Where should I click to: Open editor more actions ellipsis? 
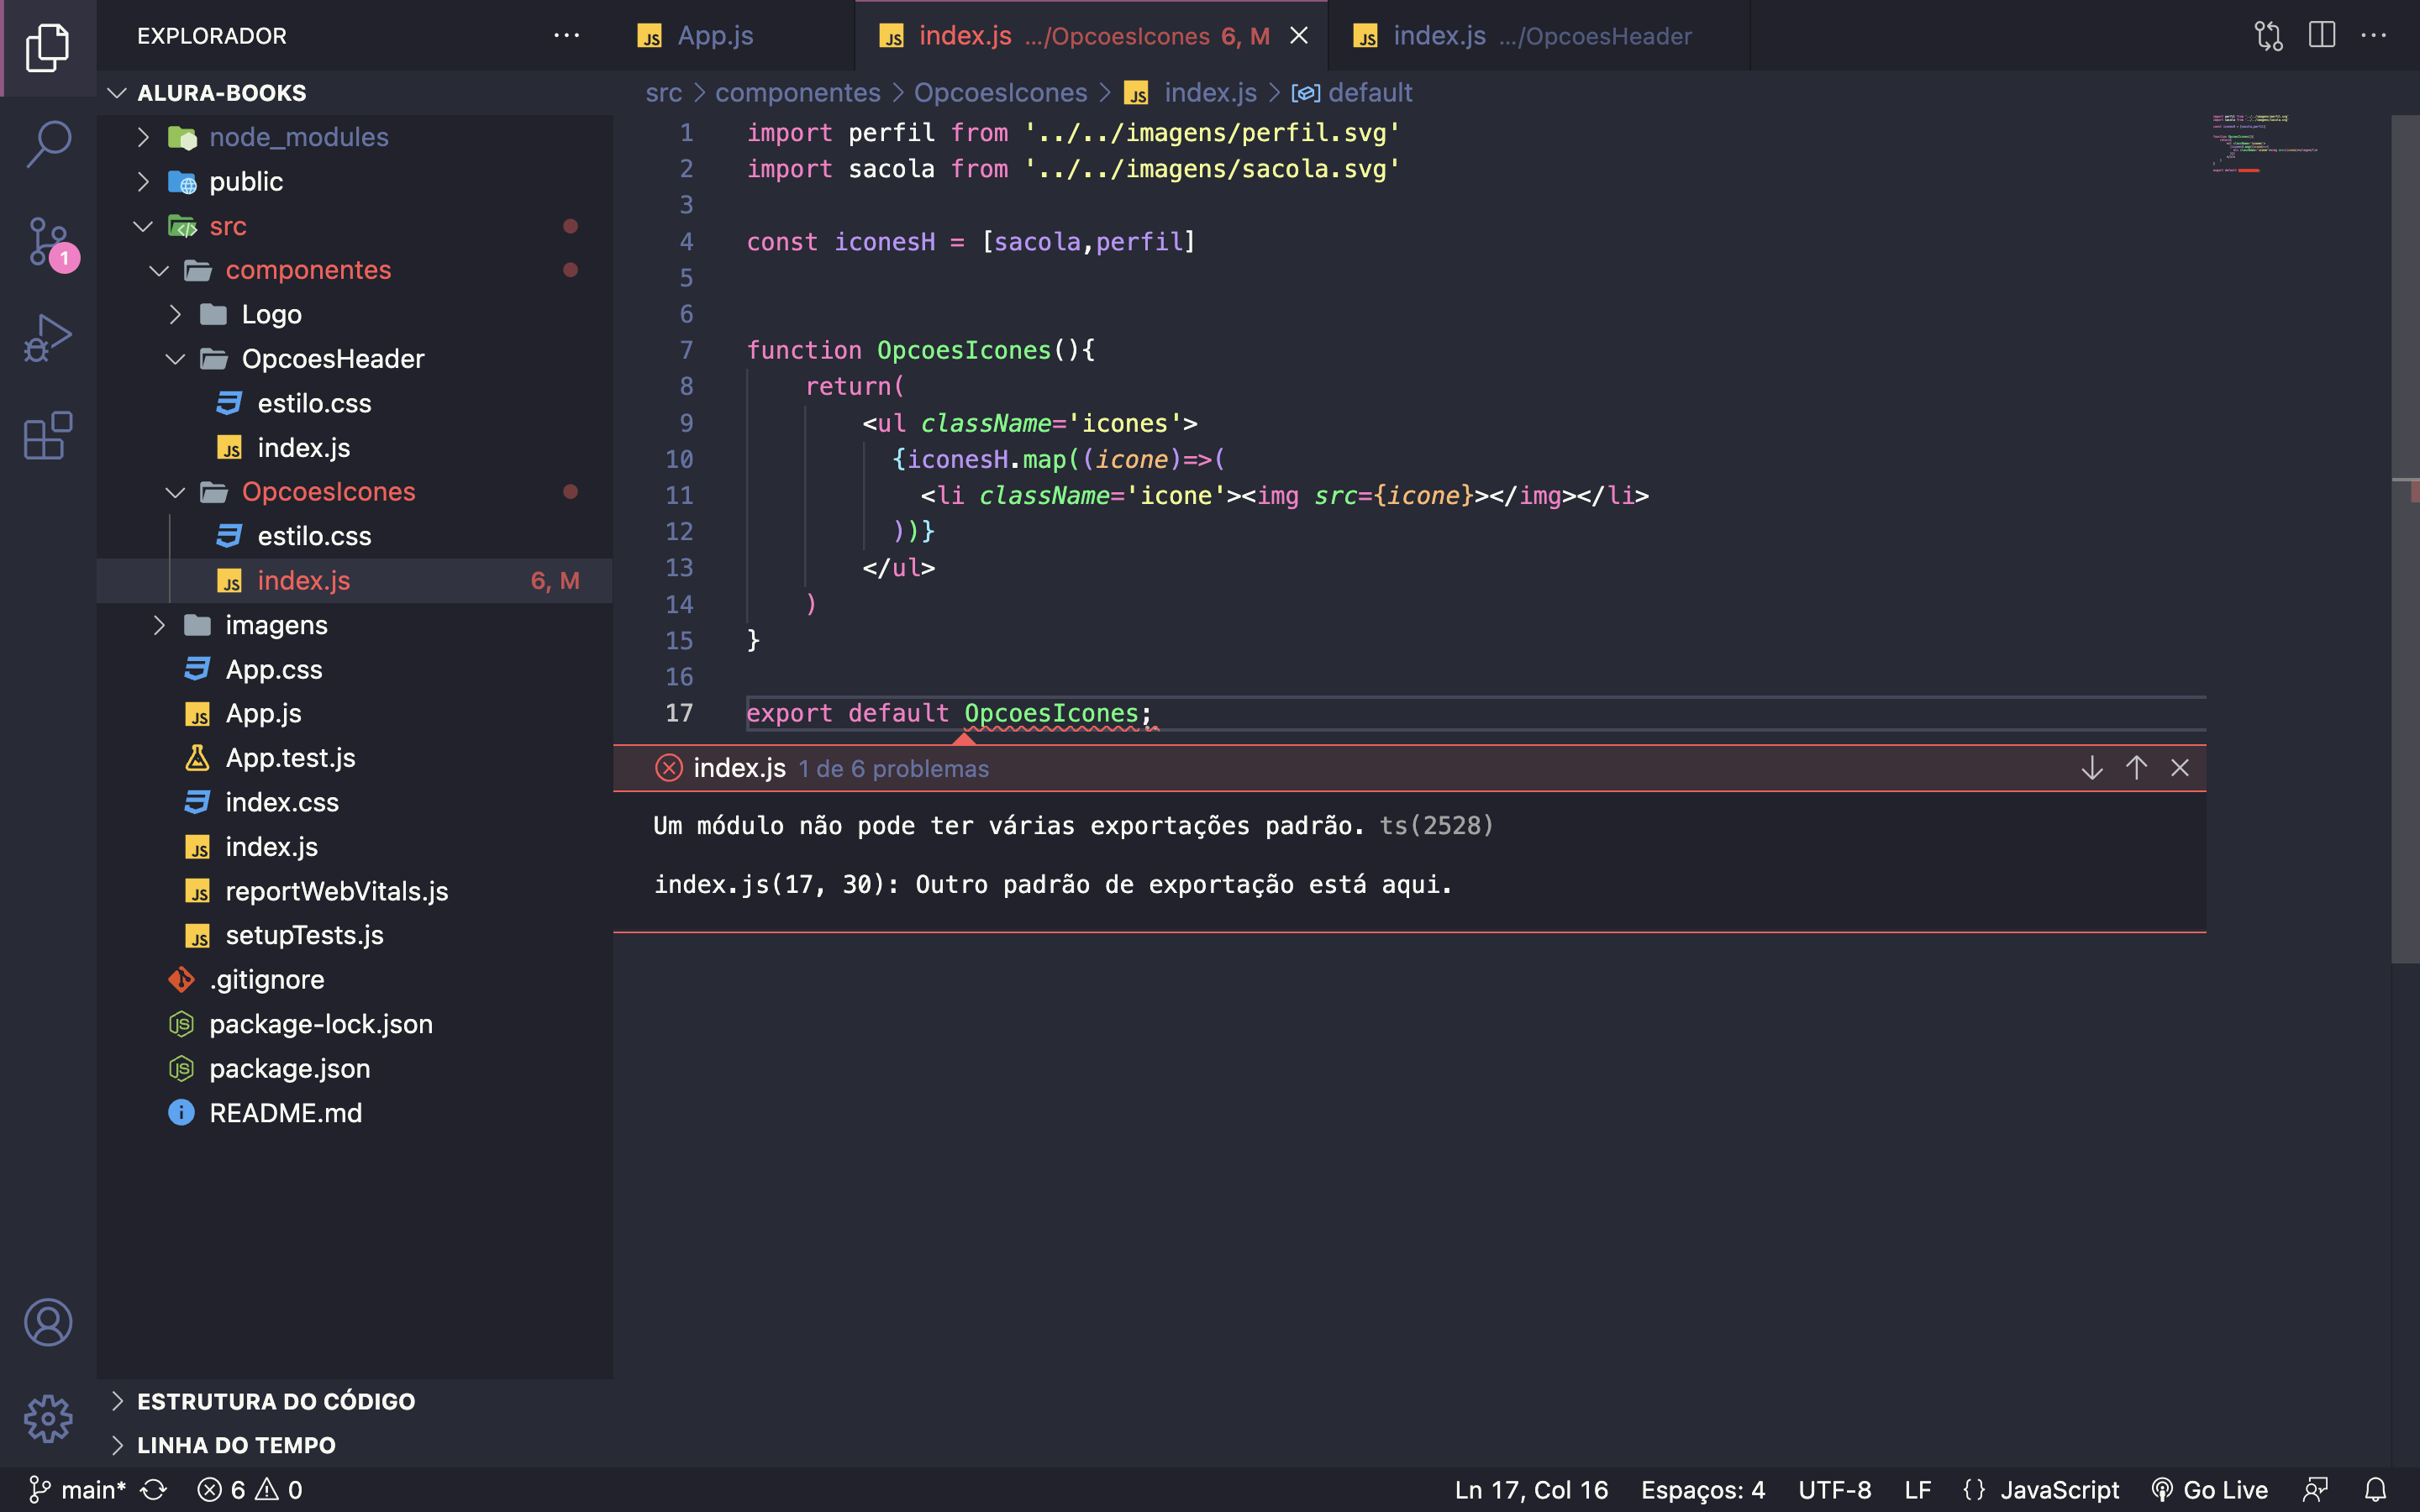2373,36
